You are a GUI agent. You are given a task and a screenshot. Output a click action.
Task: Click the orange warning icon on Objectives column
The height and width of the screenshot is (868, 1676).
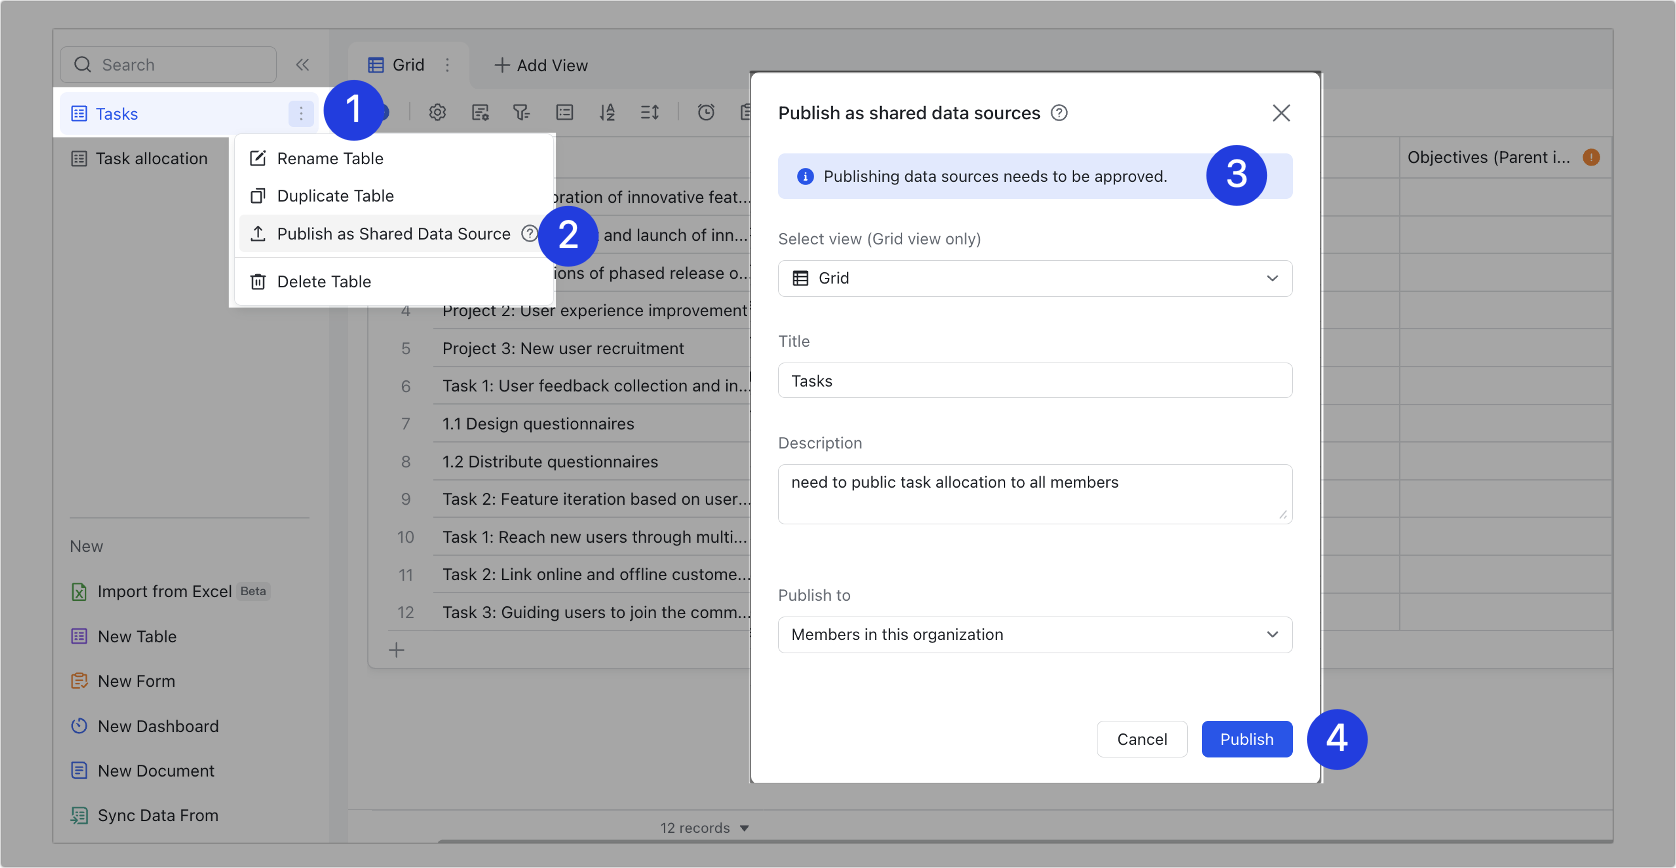pyautogui.click(x=1591, y=157)
